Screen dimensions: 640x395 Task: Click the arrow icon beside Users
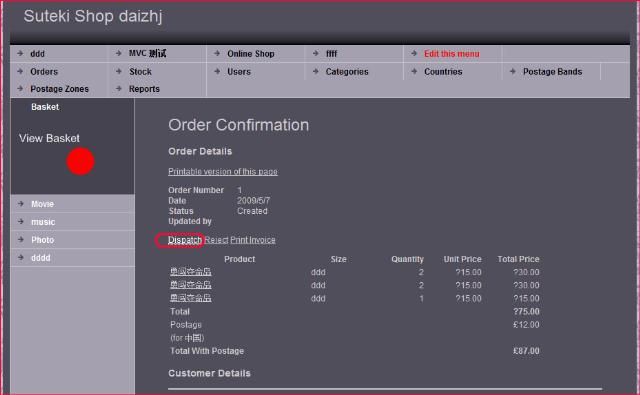coord(217,71)
